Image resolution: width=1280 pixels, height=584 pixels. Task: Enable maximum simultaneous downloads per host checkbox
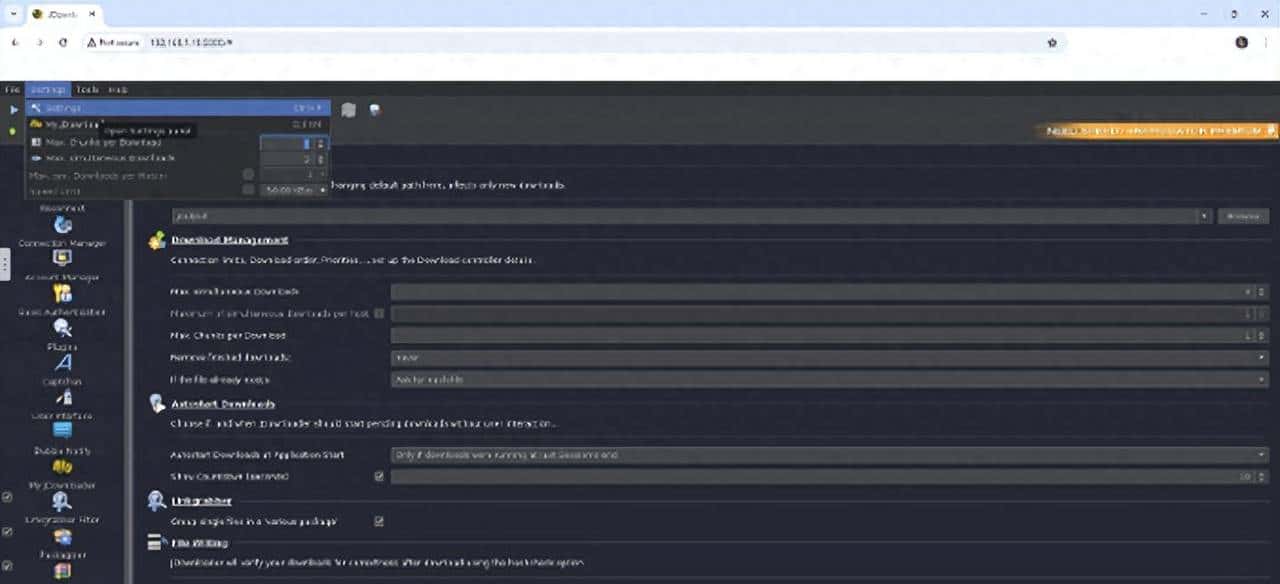coord(379,314)
